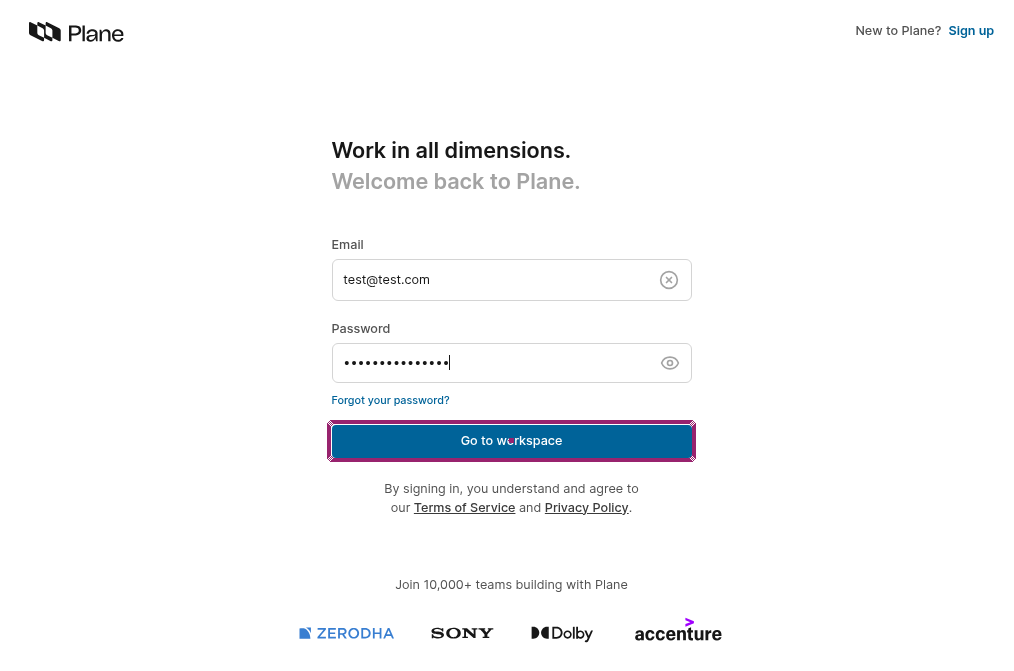The width and height of the screenshot is (1014, 671).
Task: Click the Dolby logo
Action: click(x=562, y=633)
